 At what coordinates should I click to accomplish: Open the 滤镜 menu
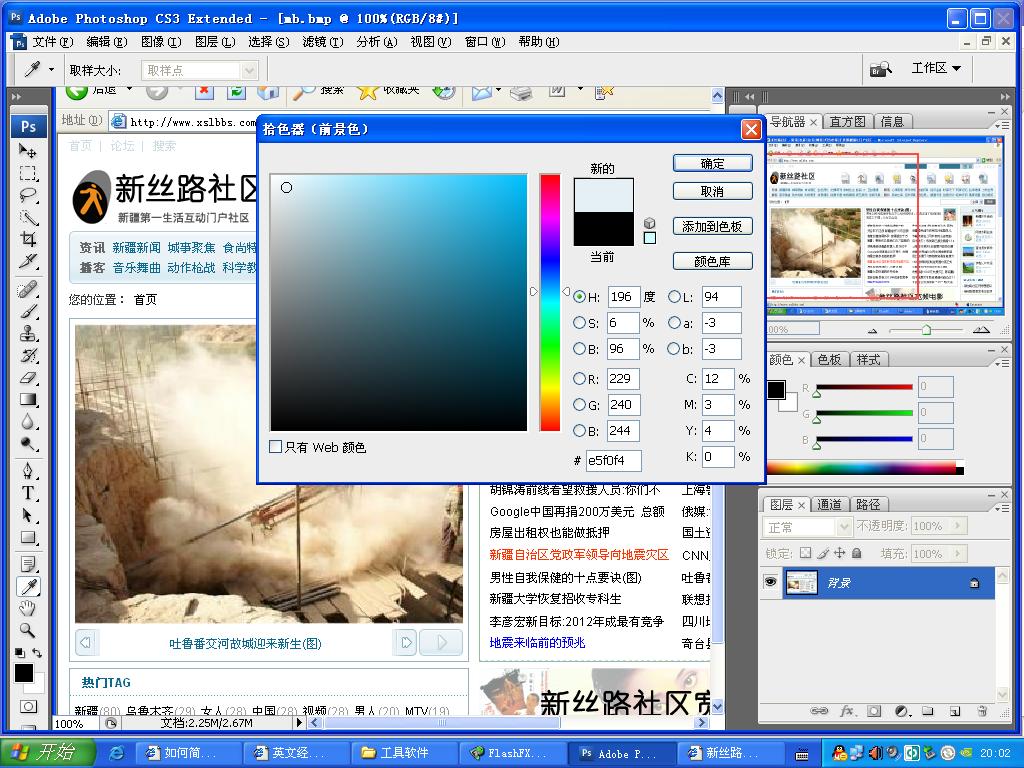321,42
